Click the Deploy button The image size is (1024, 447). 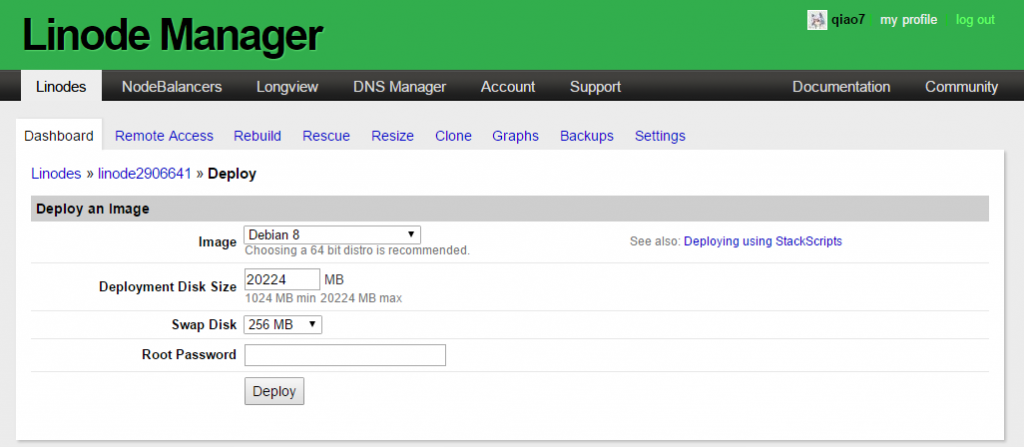coord(274,391)
